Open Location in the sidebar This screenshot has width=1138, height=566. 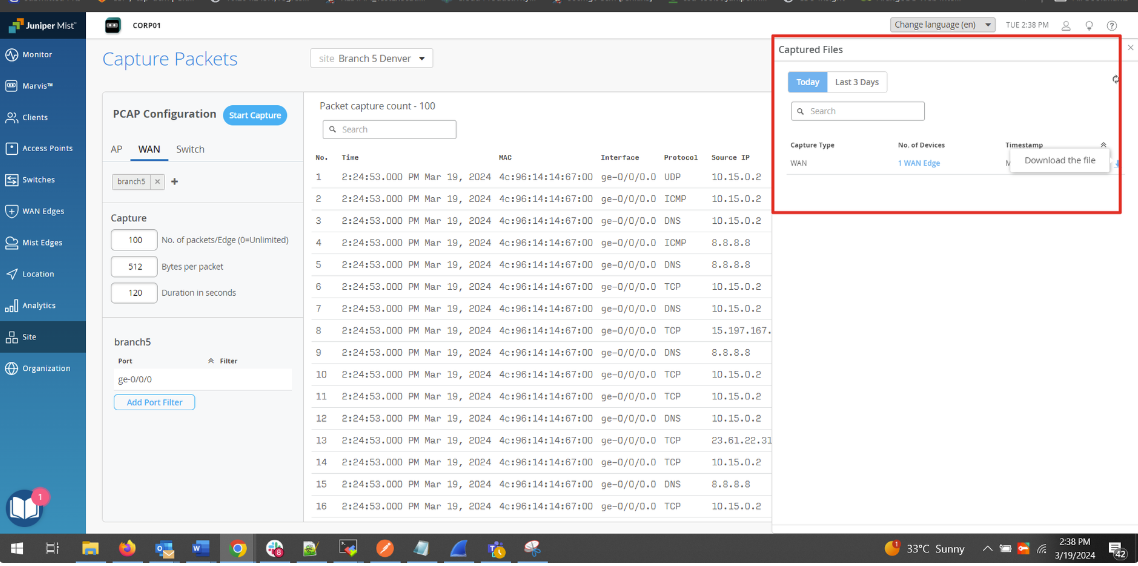43,274
